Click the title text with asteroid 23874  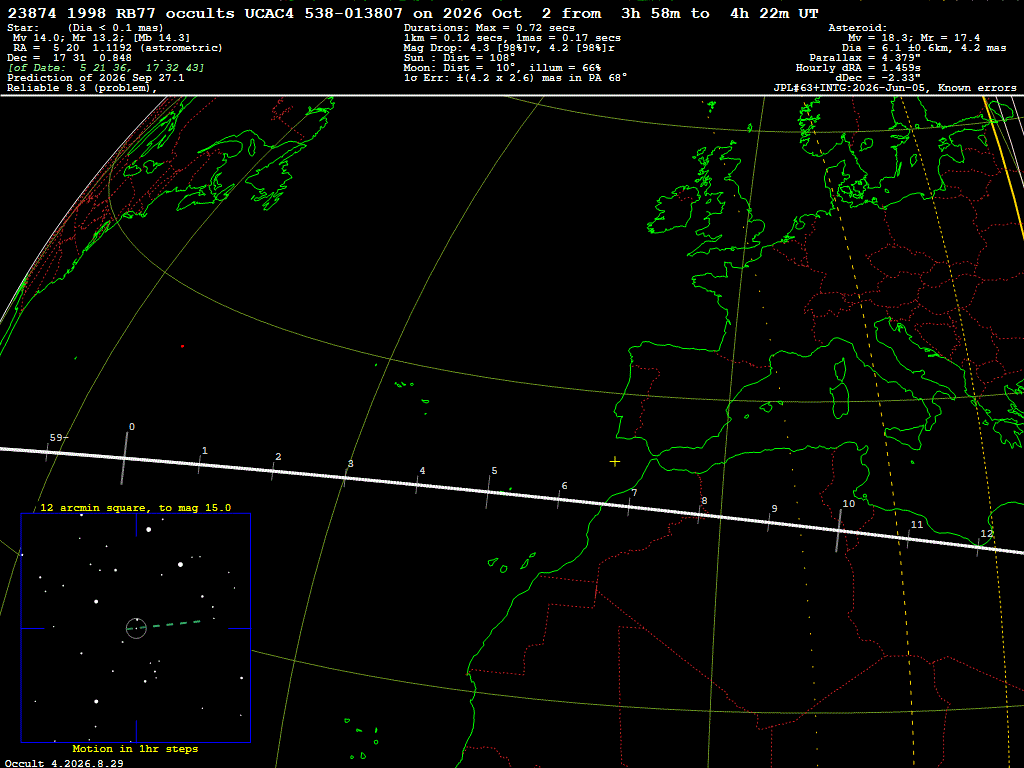[412, 14]
